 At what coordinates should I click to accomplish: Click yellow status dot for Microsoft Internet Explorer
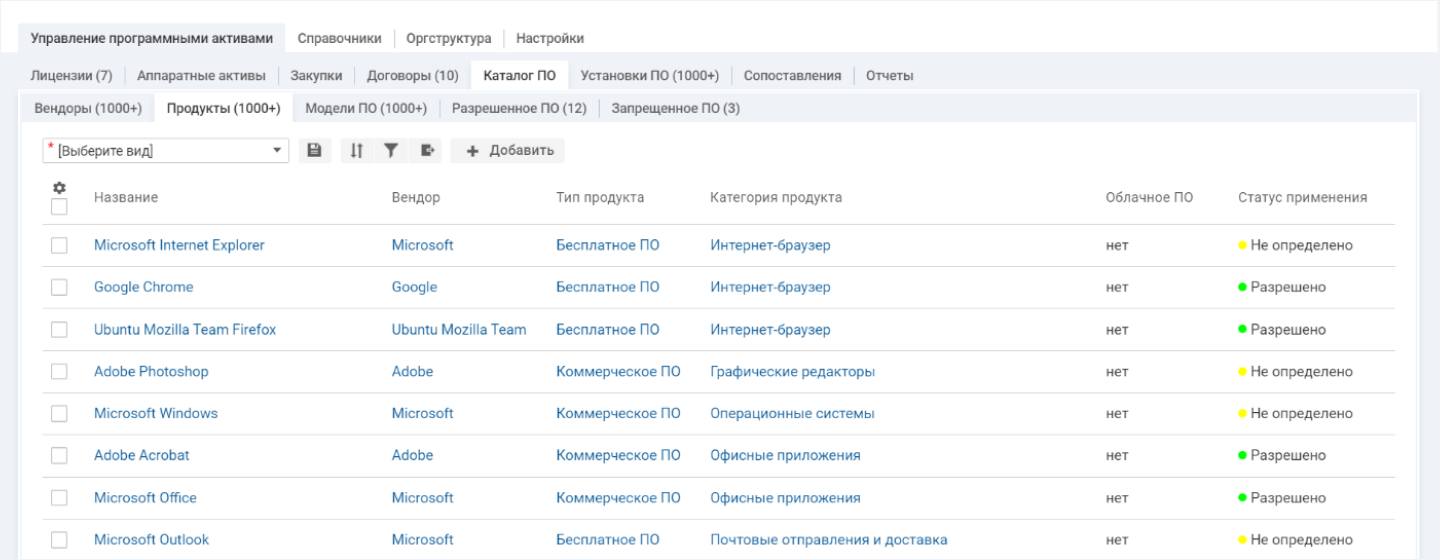coord(1242,246)
